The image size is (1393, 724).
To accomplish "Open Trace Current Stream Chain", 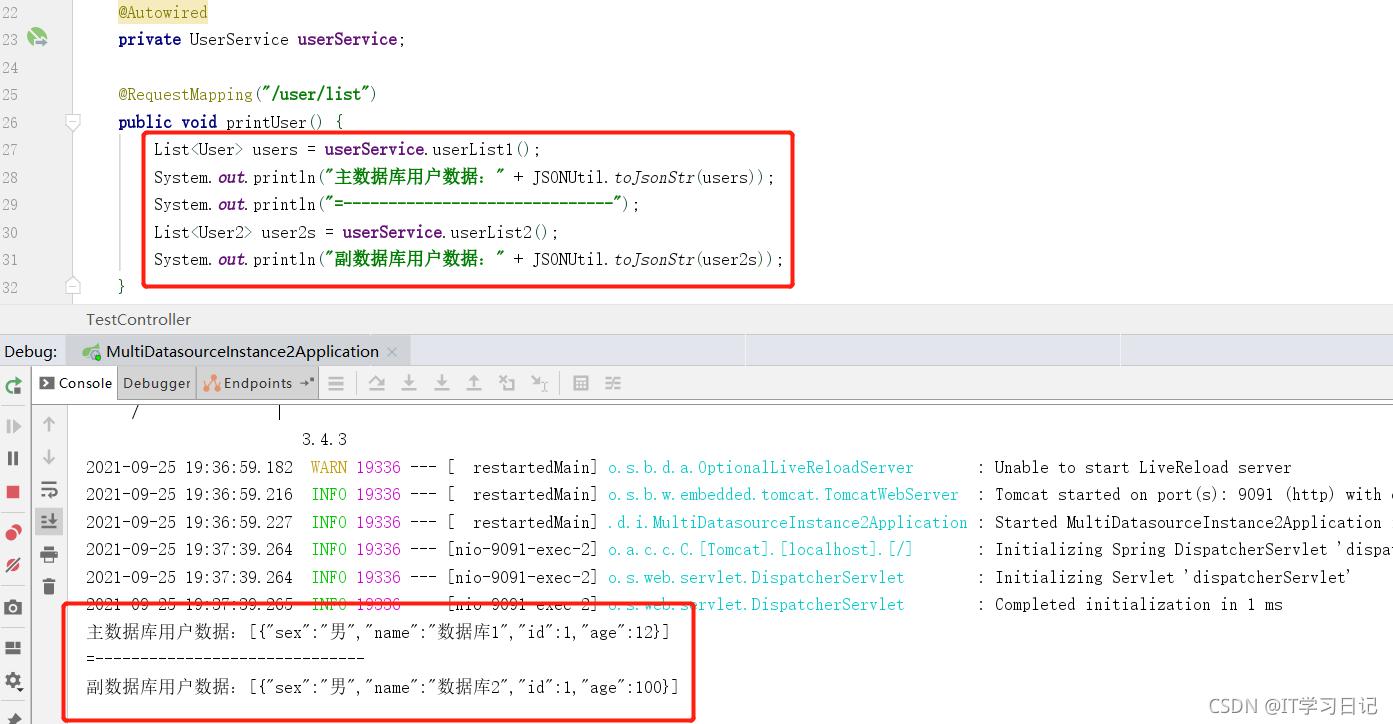I will [613, 383].
